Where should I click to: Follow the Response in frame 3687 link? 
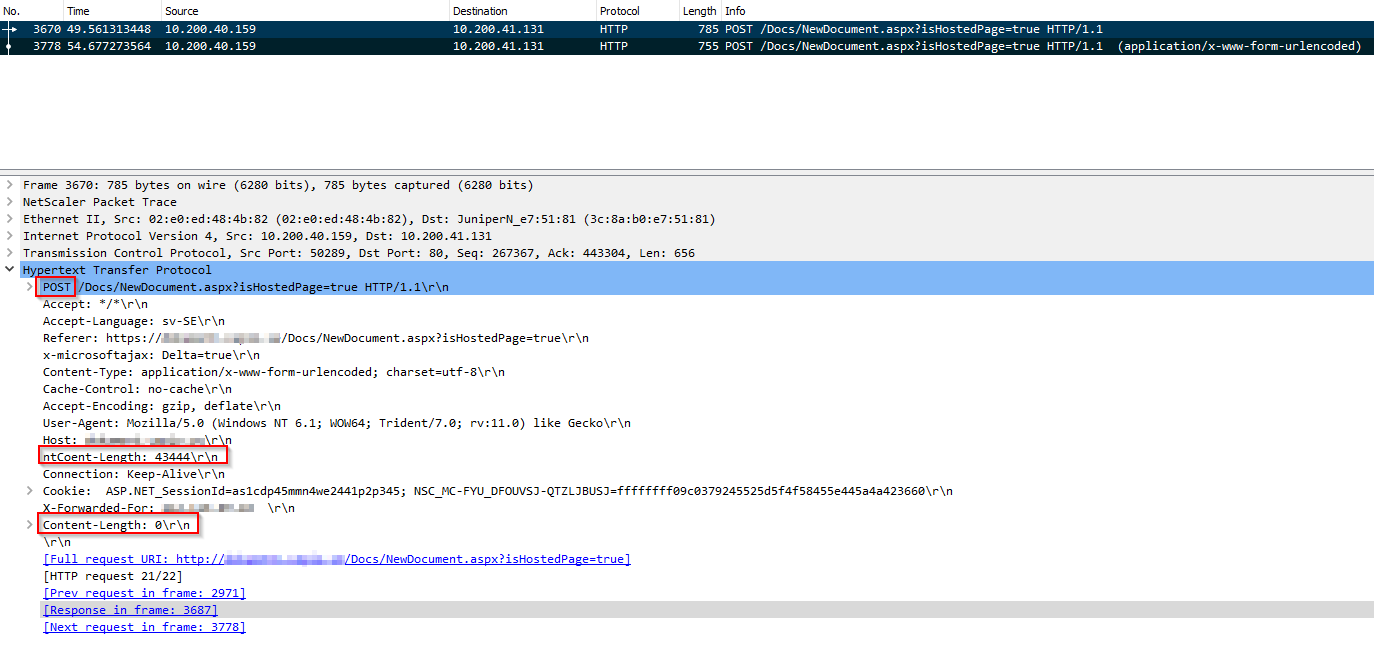pos(130,610)
